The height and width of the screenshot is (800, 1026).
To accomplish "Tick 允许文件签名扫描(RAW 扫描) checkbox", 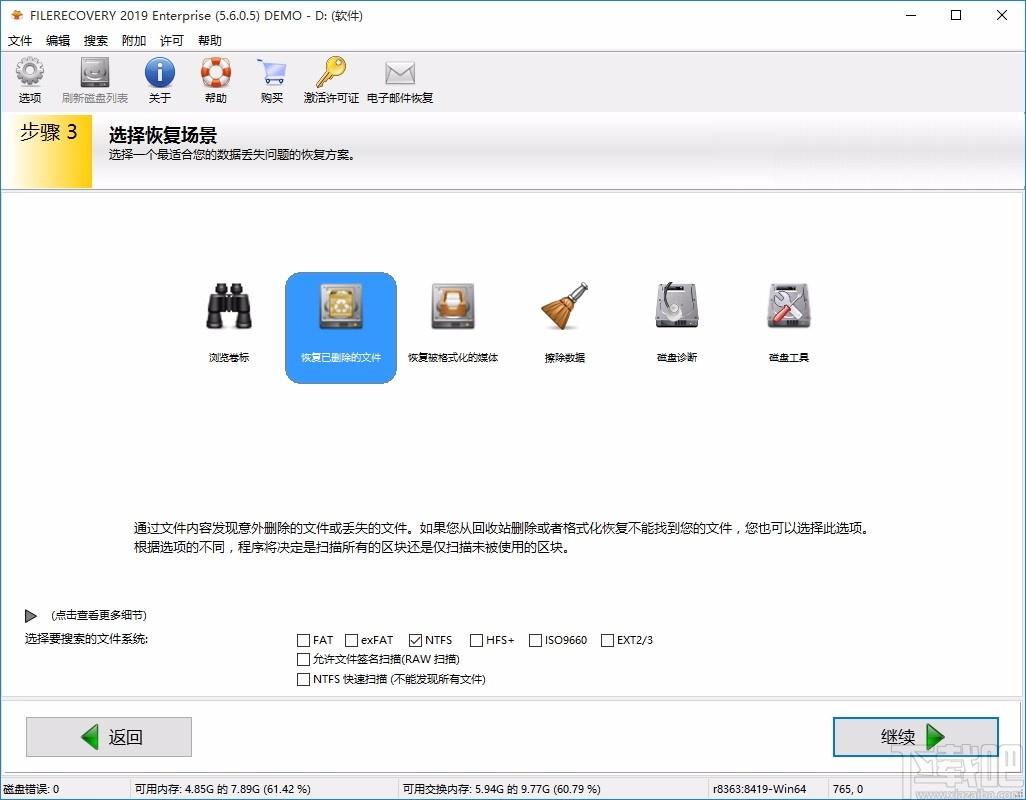I will tap(303, 659).
